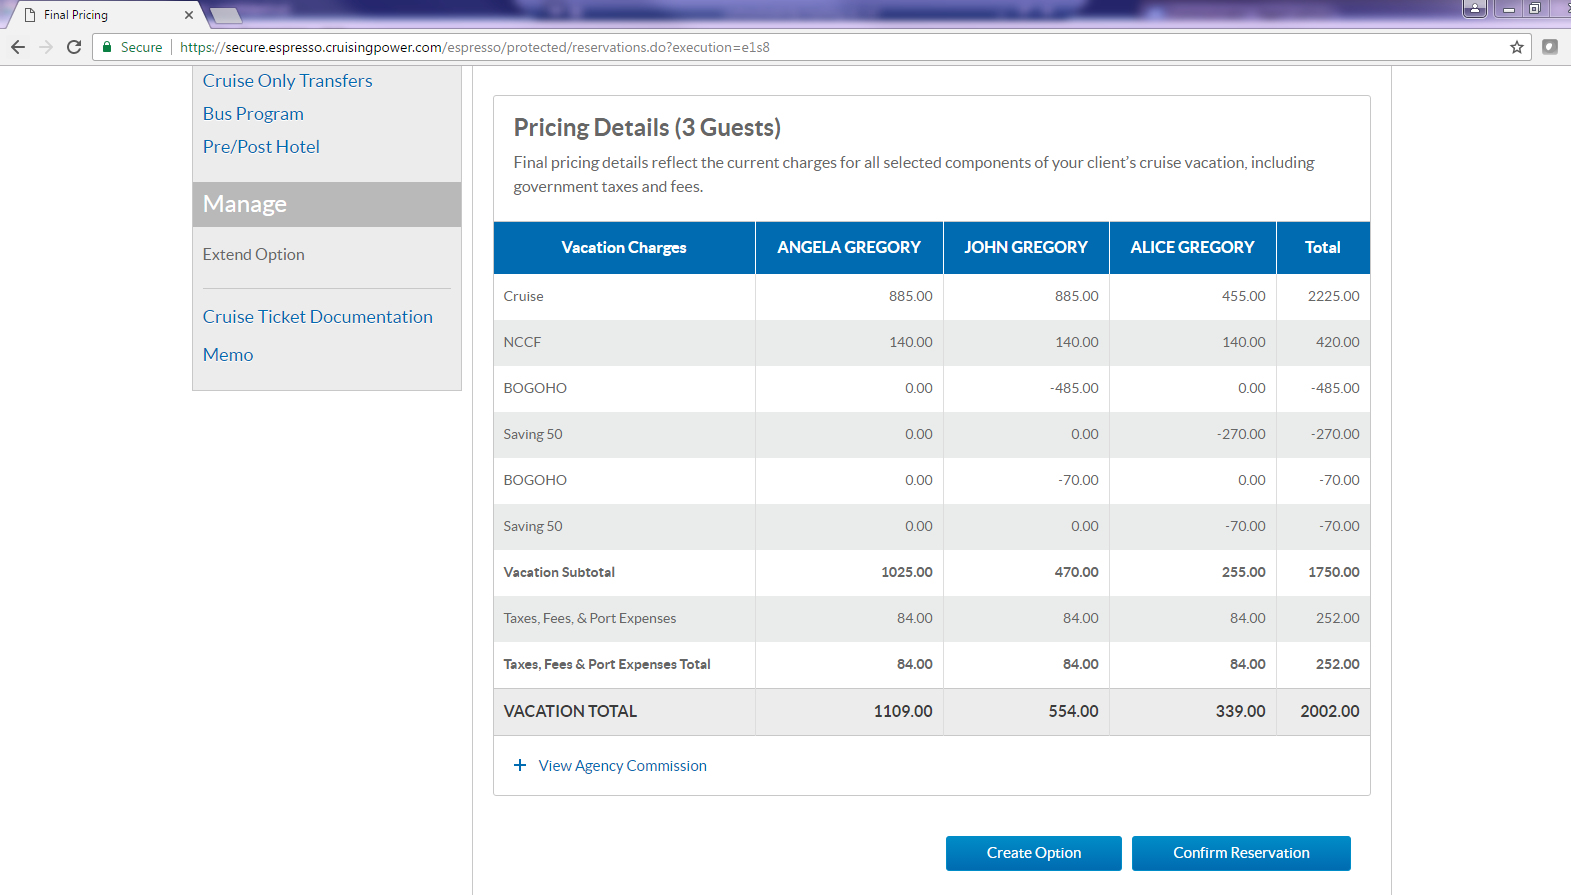Click the plus icon beside View Agency Commission
Screen dimensions: 1571x895
coord(520,765)
